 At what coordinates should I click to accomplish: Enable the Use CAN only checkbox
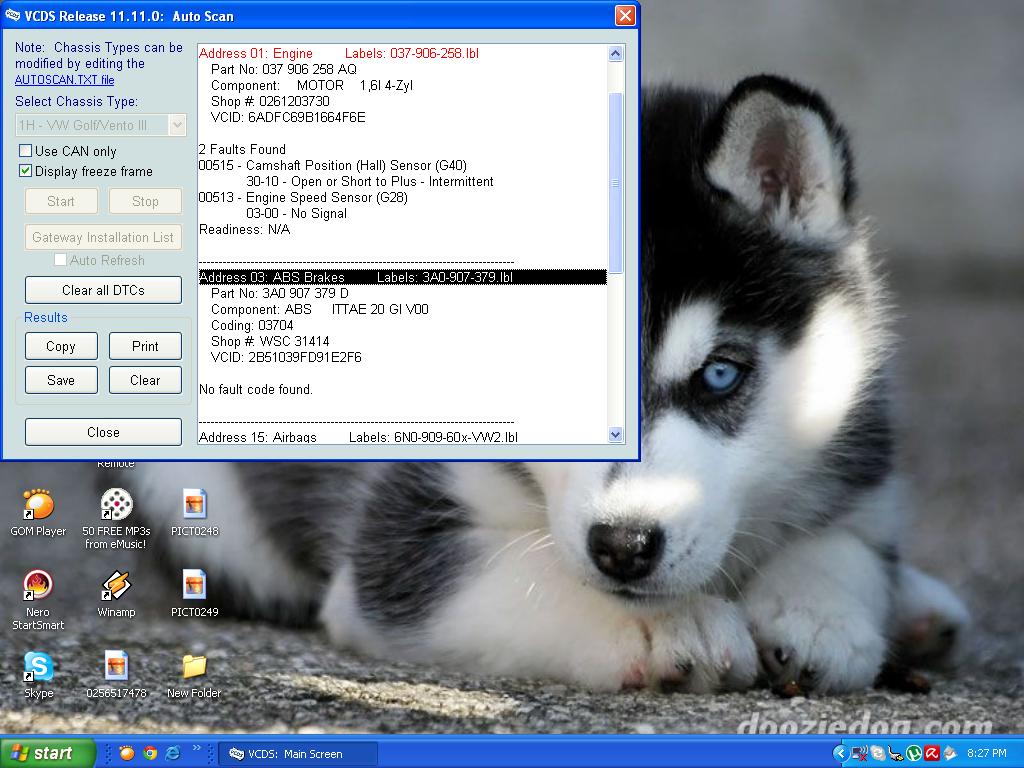26,151
